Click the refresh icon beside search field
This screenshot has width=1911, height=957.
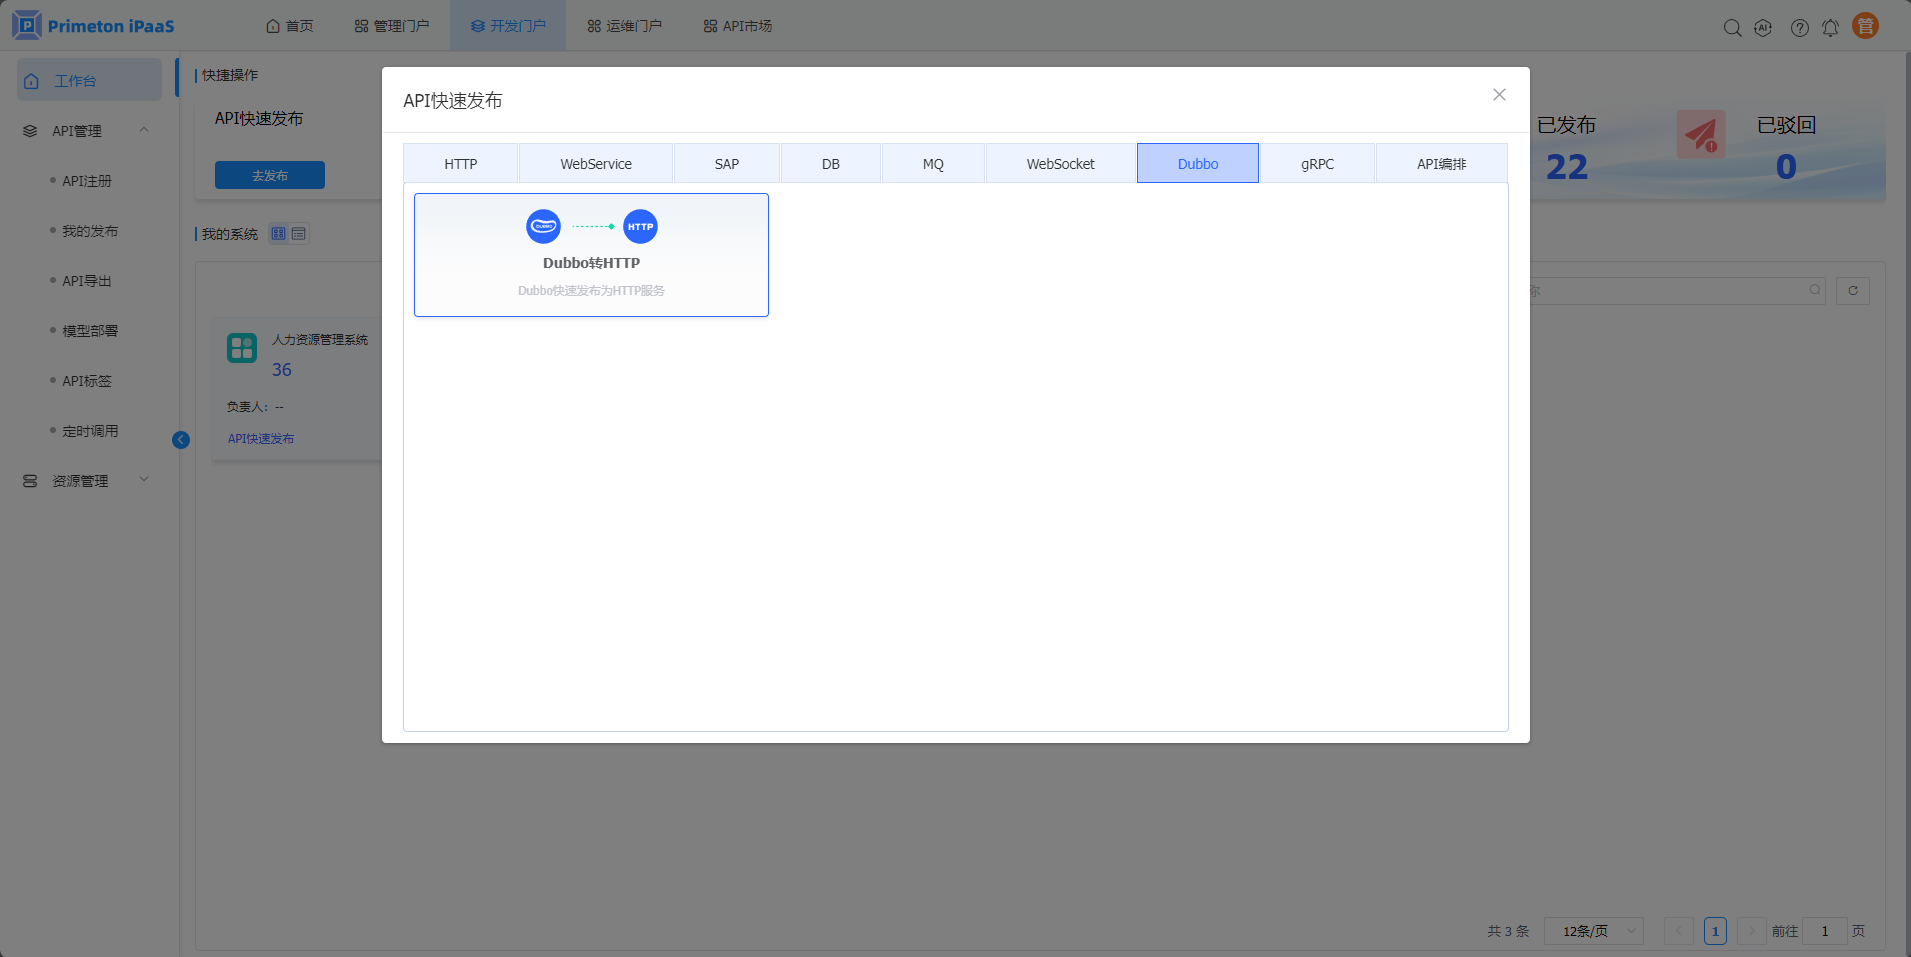(1853, 291)
